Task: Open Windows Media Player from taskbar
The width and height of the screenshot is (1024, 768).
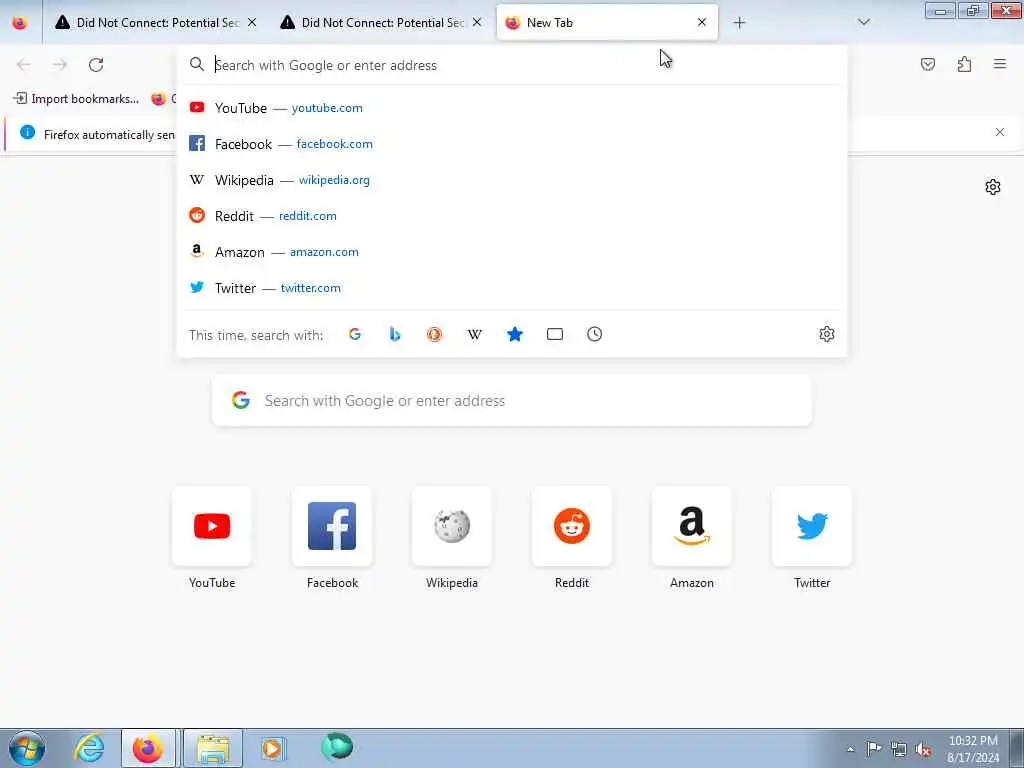Action: (x=272, y=748)
